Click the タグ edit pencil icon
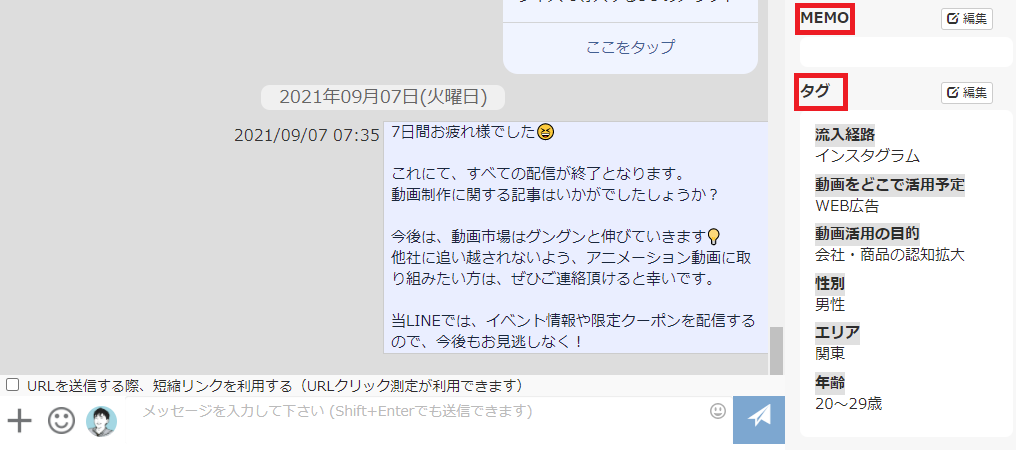 coord(967,93)
